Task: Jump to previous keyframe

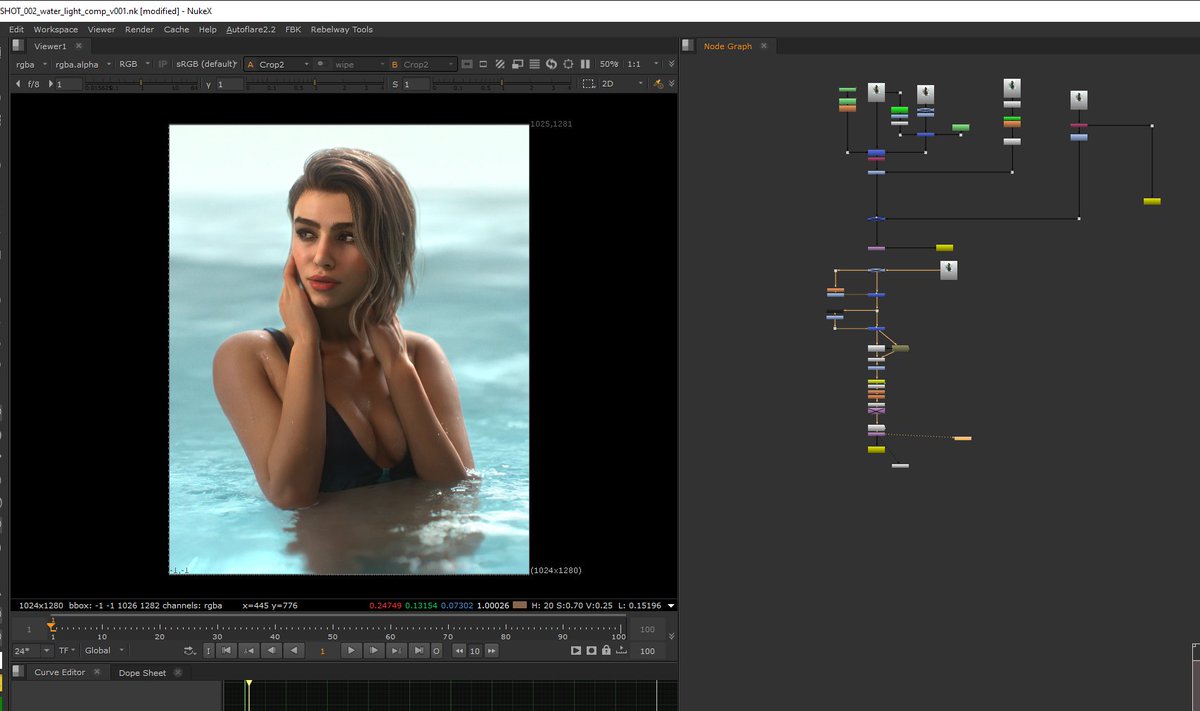Action: [249, 651]
